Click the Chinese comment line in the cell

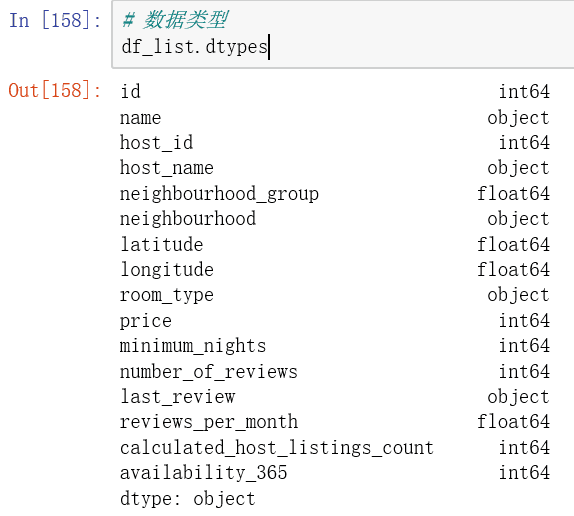pyautogui.click(x=175, y=20)
